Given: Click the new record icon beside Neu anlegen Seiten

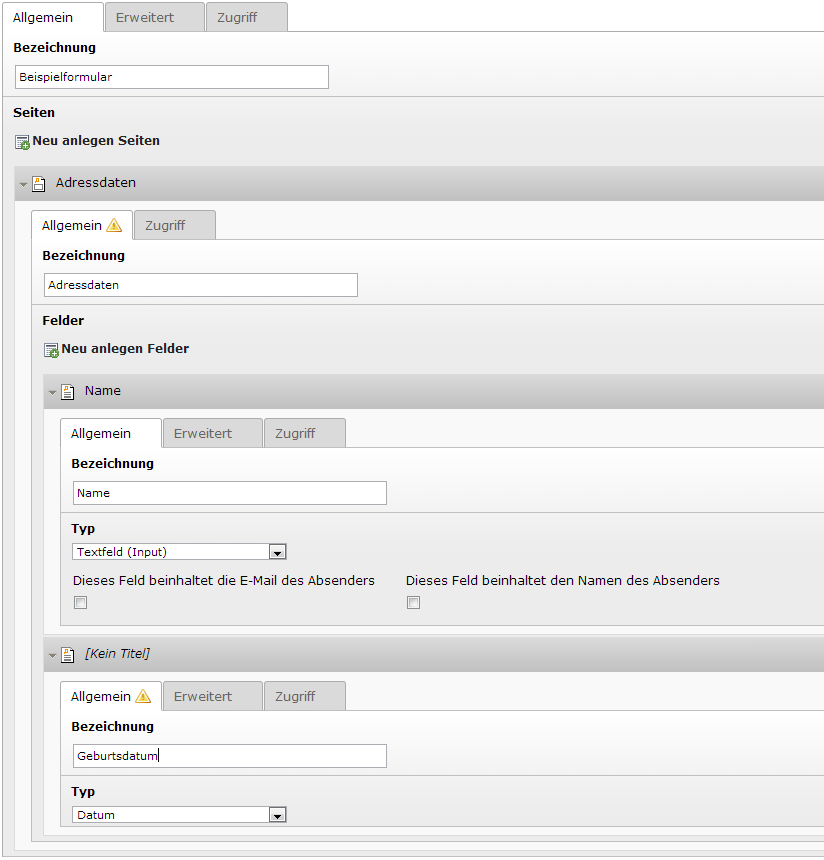Looking at the screenshot, I should tap(22, 142).
